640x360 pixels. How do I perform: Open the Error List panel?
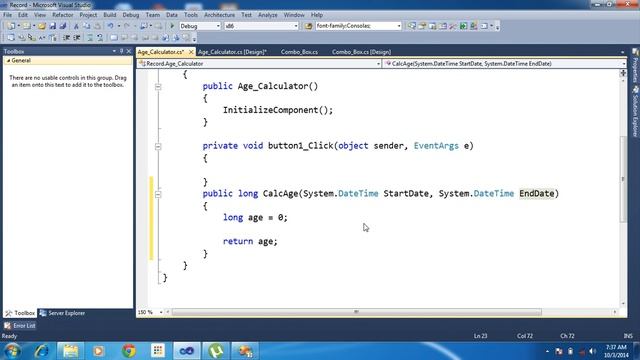coord(20,326)
